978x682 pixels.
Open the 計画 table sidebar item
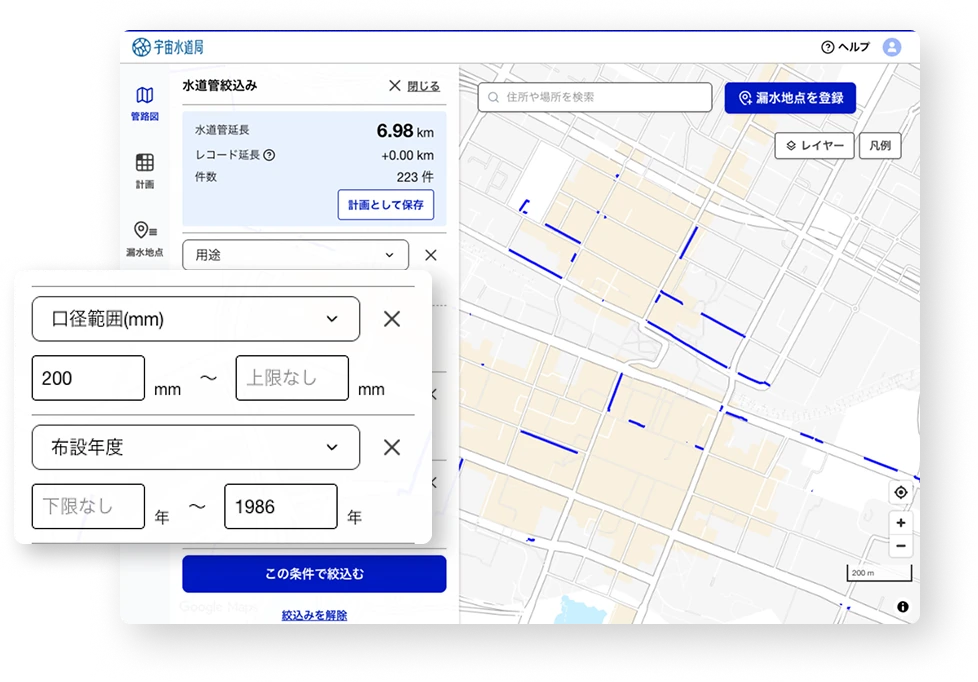coord(145,171)
